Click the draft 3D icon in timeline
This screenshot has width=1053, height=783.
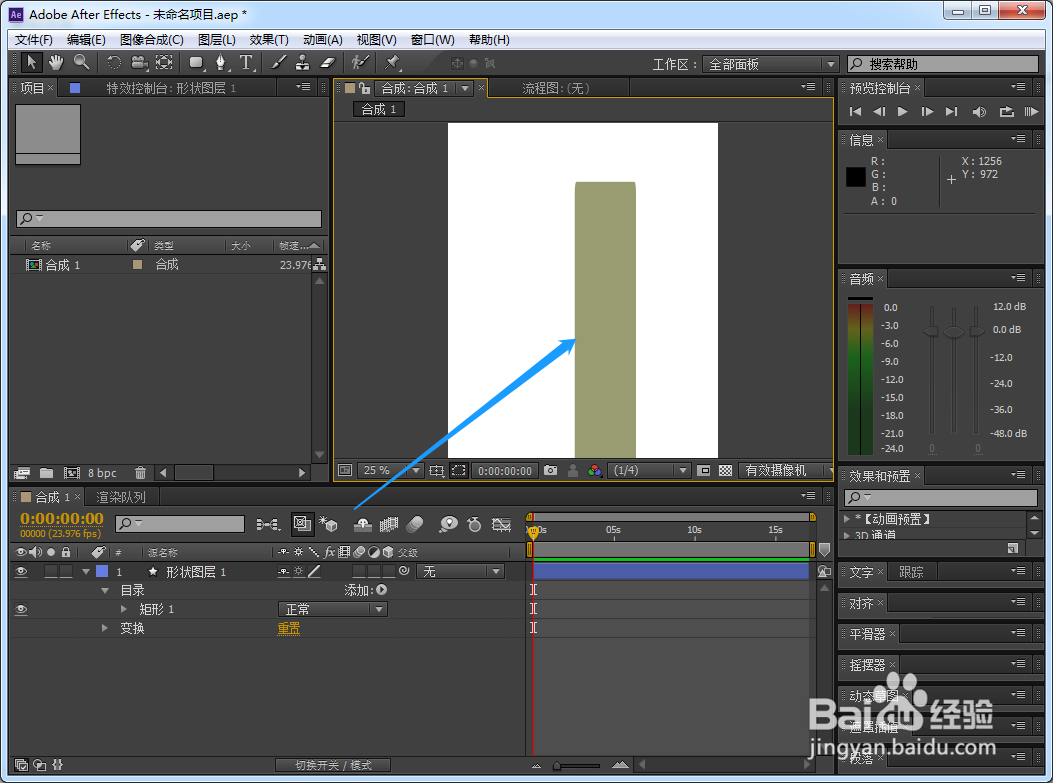[328, 524]
